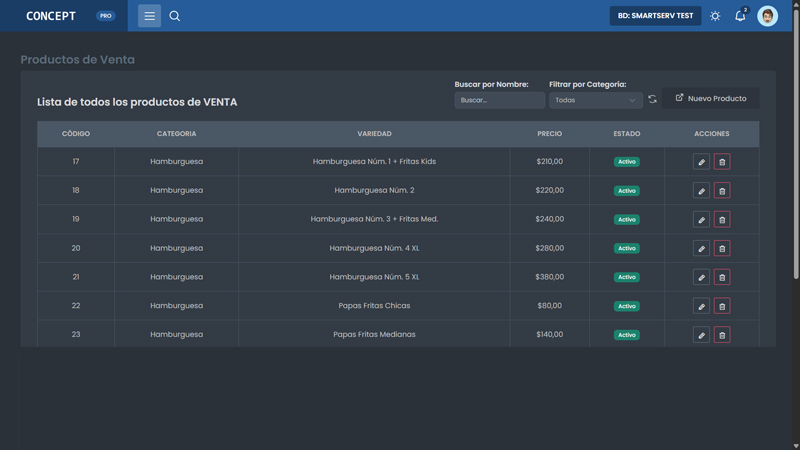
Task: Delete product code 18
Action: click(x=722, y=191)
